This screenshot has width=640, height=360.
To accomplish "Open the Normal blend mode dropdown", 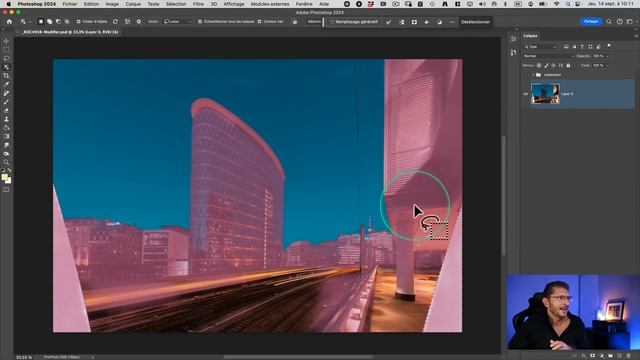I will (549, 56).
